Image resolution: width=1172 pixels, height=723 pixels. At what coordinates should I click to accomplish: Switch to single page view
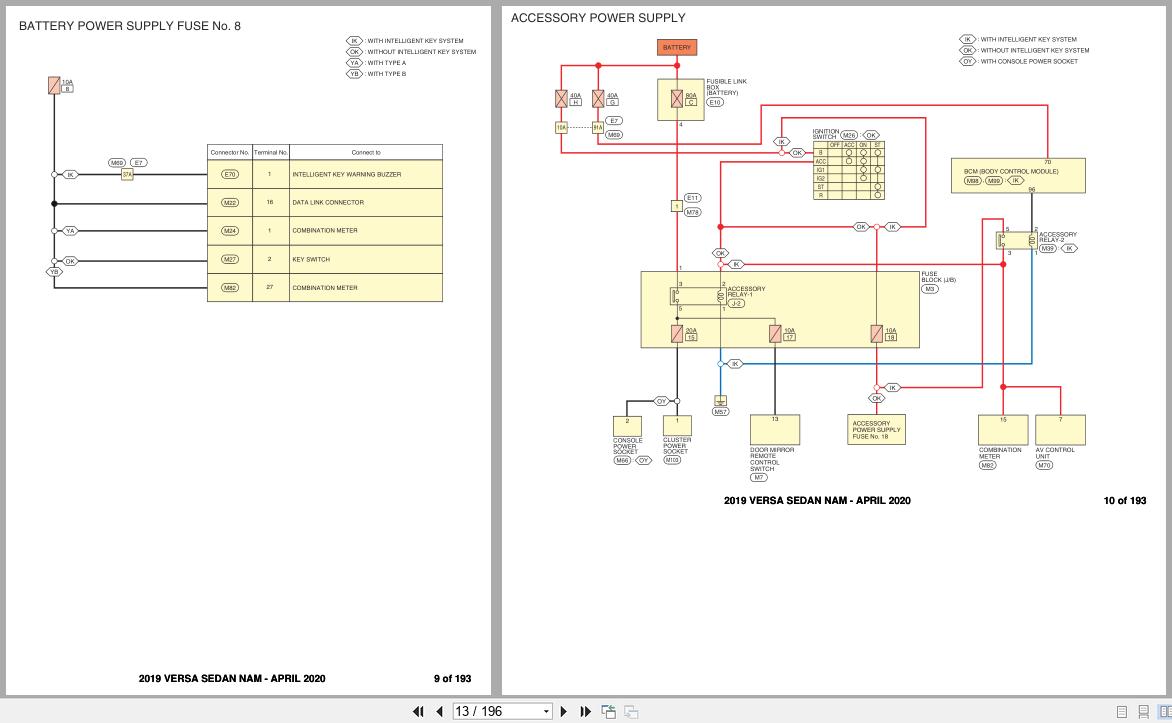point(1121,712)
